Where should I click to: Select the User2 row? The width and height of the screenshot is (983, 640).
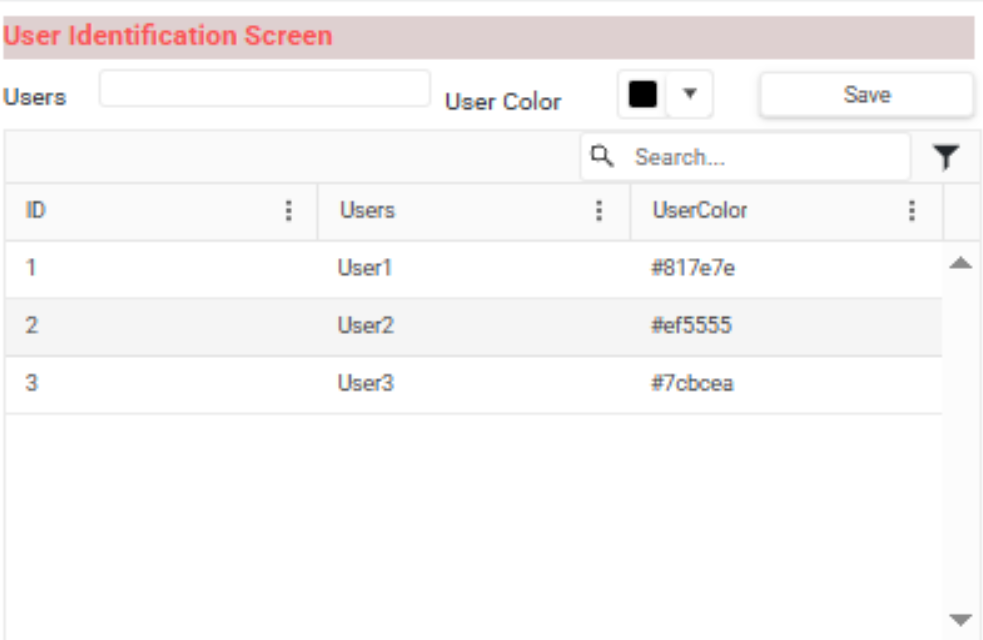coord(473,327)
